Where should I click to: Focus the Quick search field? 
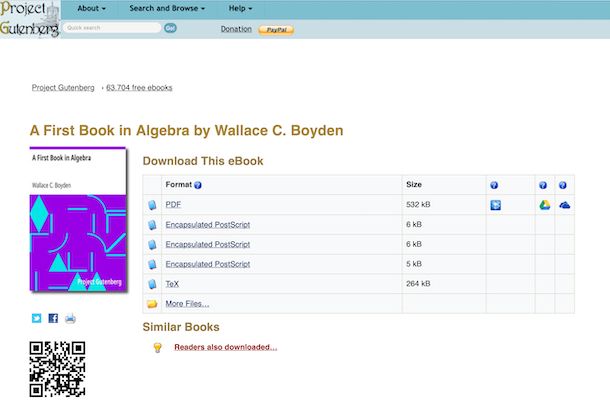coord(110,28)
